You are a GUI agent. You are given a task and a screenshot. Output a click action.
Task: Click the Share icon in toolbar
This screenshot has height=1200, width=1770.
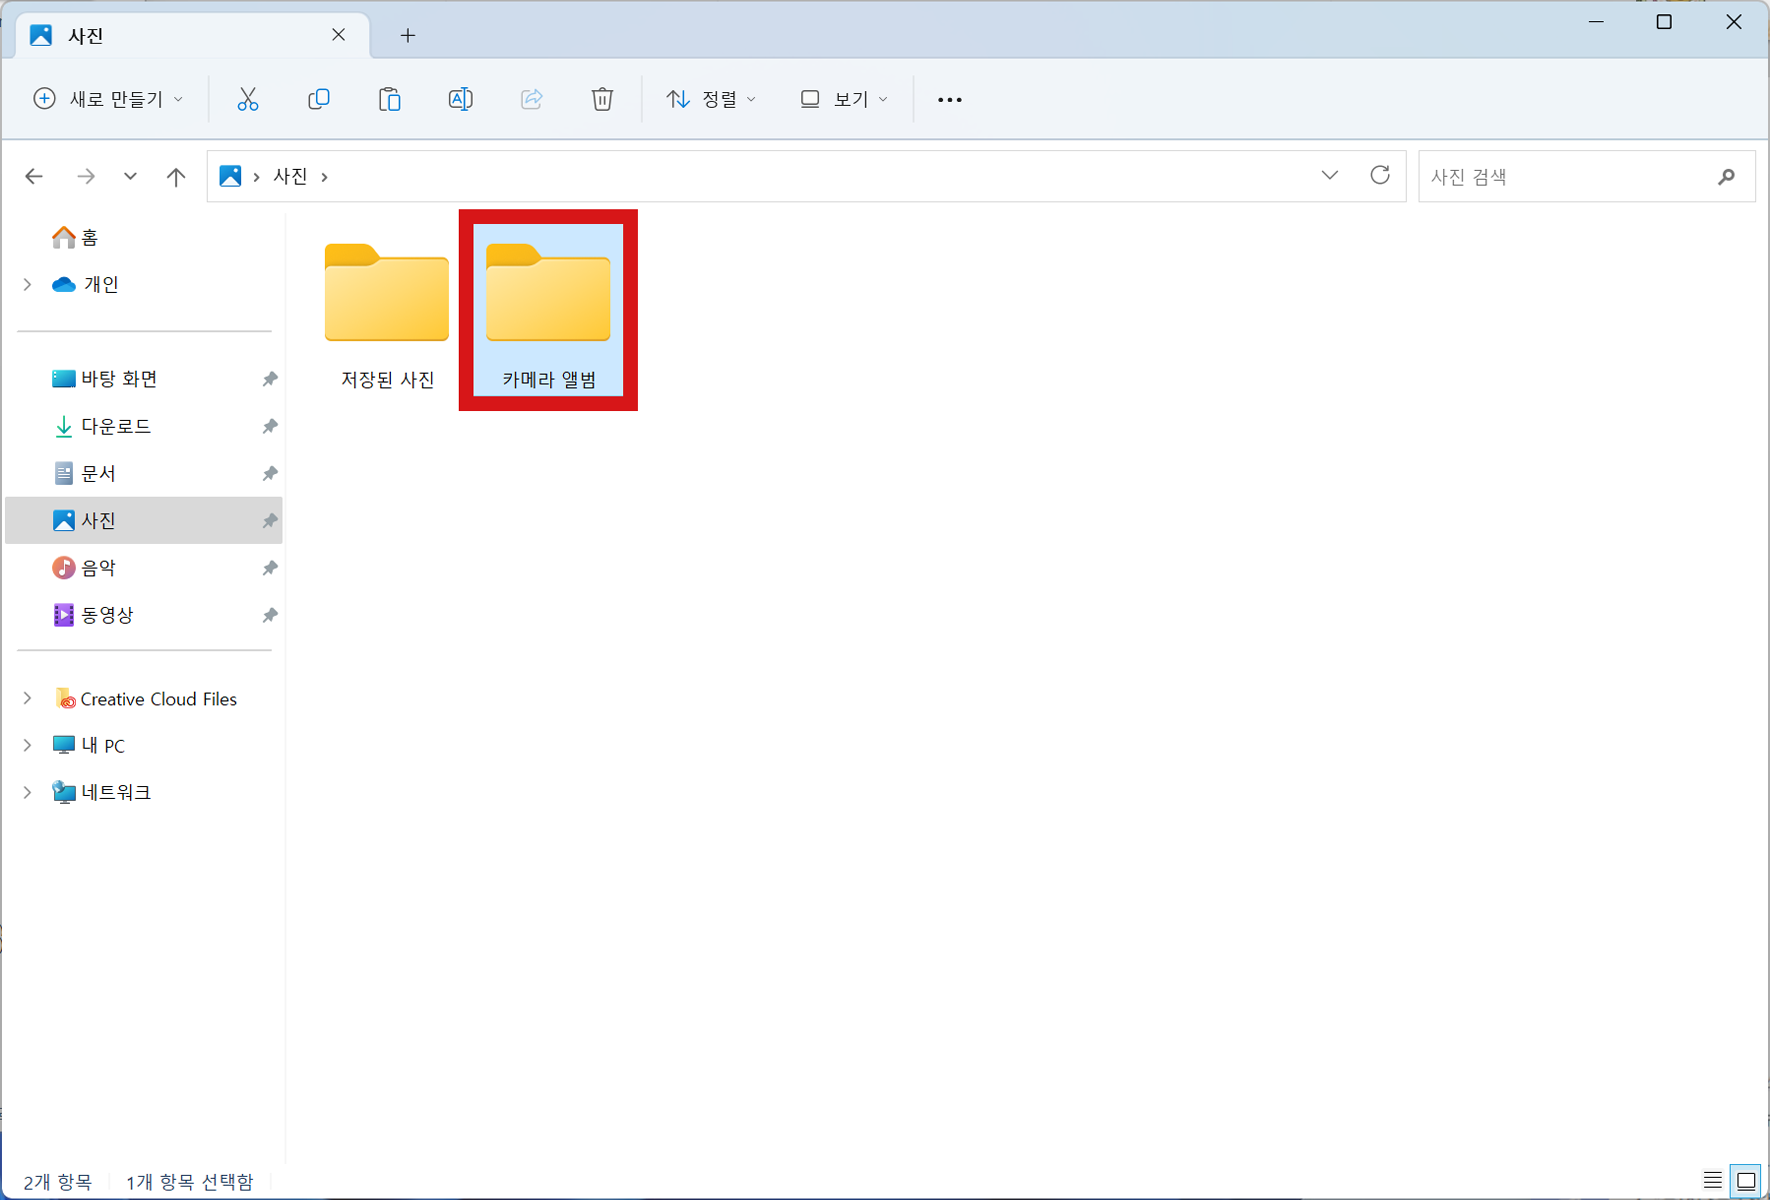coord(531,99)
